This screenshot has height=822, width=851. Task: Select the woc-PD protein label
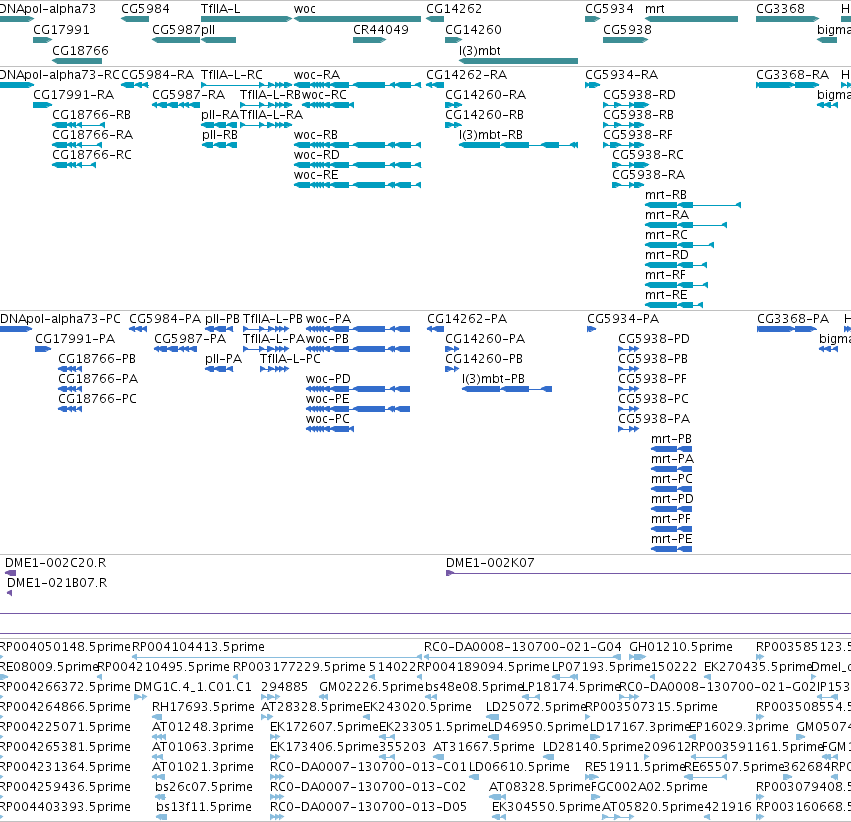pyautogui.click(x=328, y=379)
